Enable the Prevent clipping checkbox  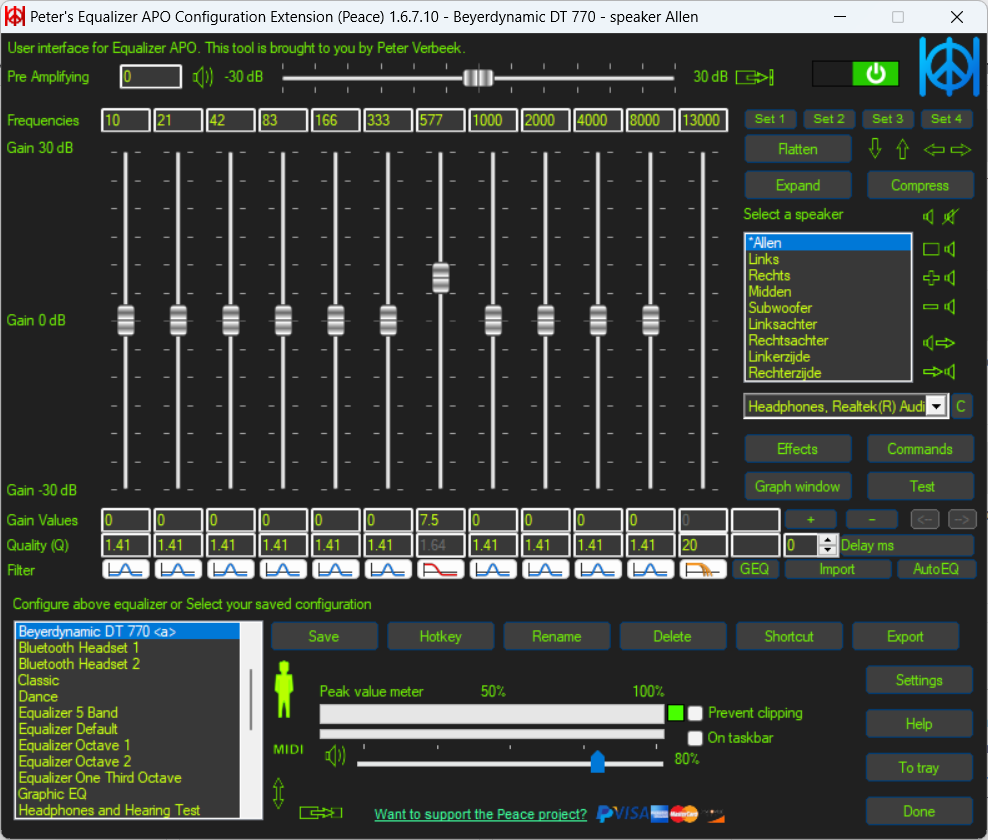[696, 713]
